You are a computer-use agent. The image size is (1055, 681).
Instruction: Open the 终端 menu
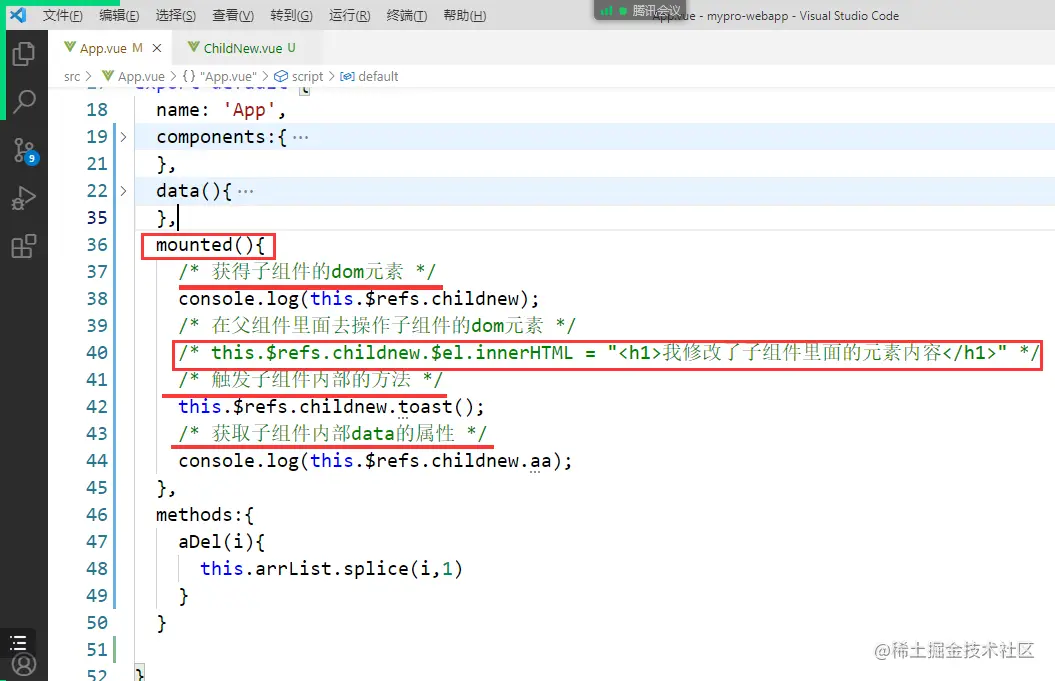[x=405, y=15]
